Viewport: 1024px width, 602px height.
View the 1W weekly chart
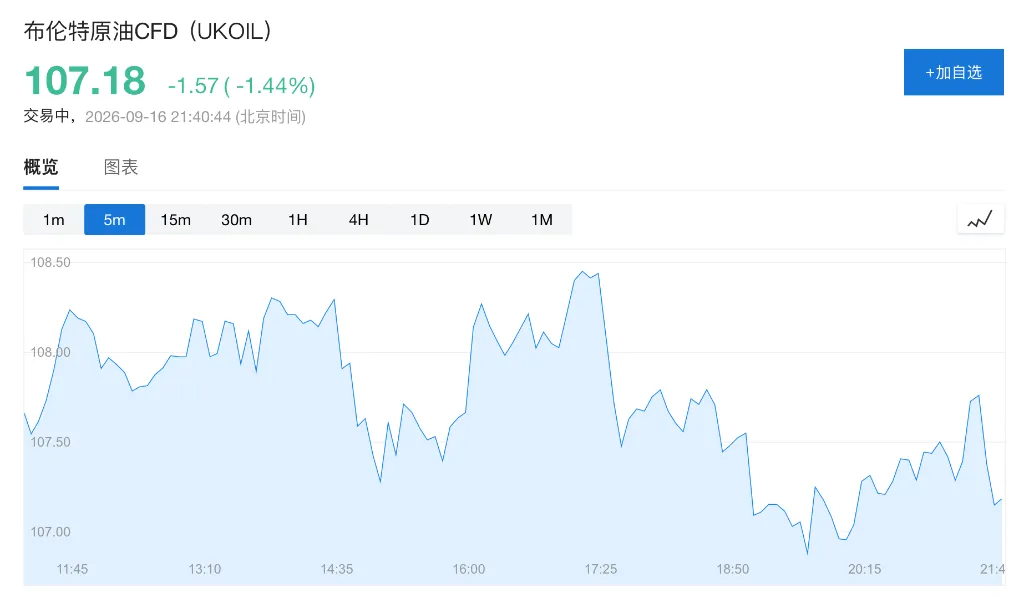point(481,219)
